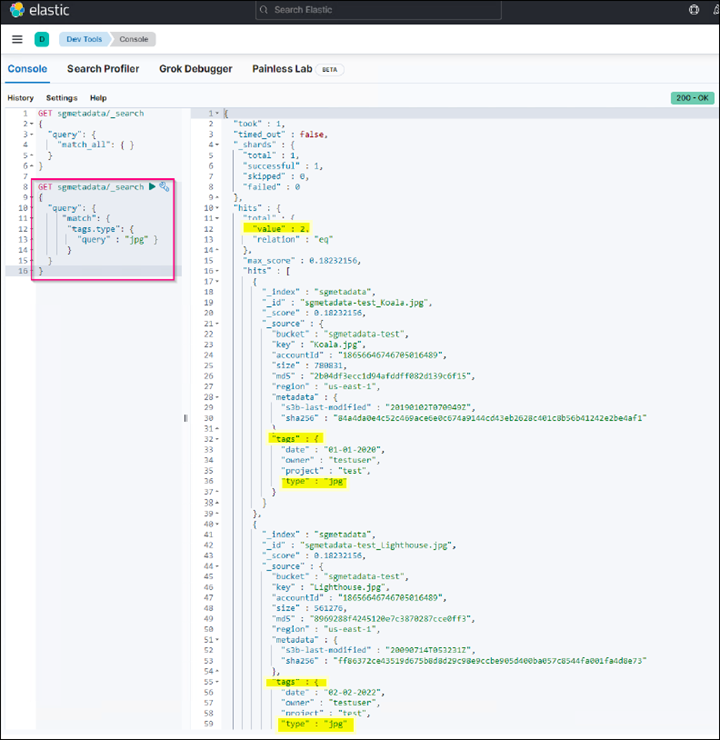Click the green D space avatar
Image resolution: width=720 pixels, height=740 pixels.
tap(42, 39)
